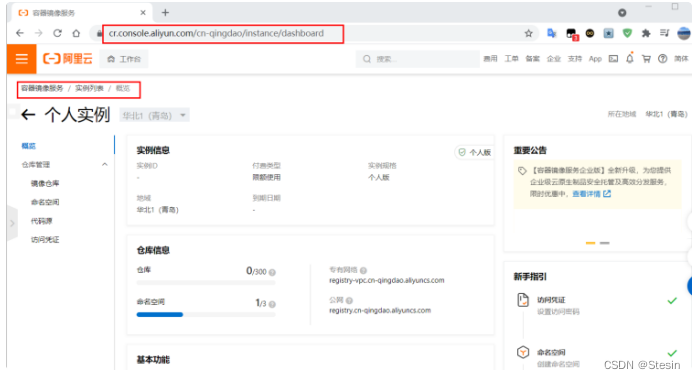Click the 仓库 usage progress bar
Screen dimensions: 695x379
(x=206, y=282)
